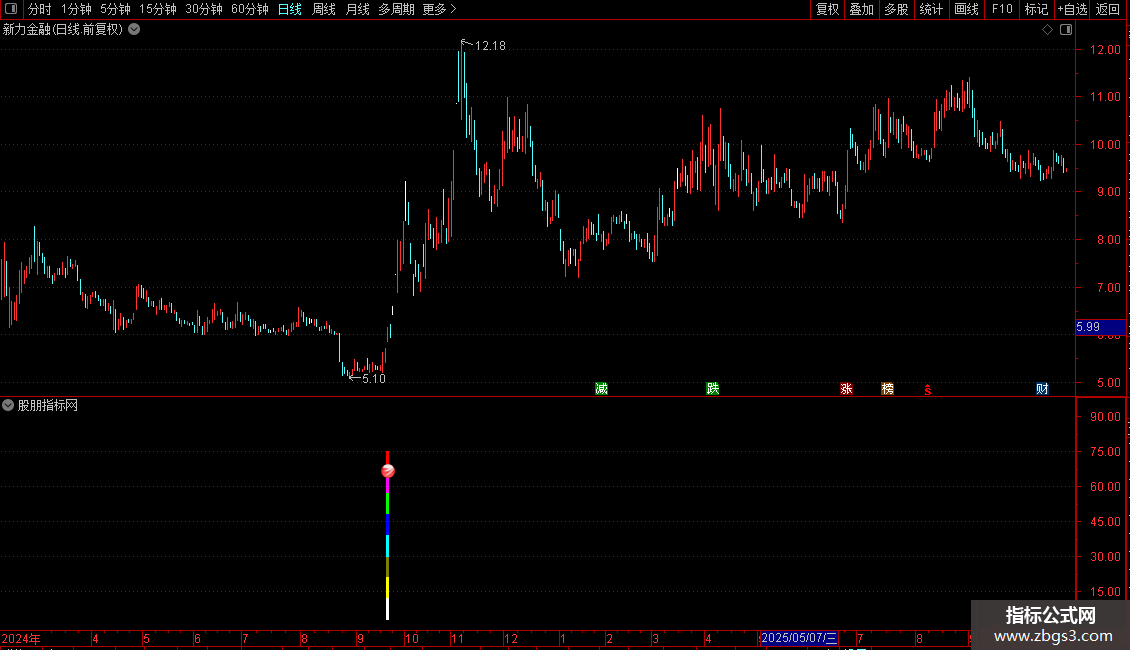Toggle the side panel icon at top-right of chart
Screen dimensions: 1130x650
pos(1066,30)
